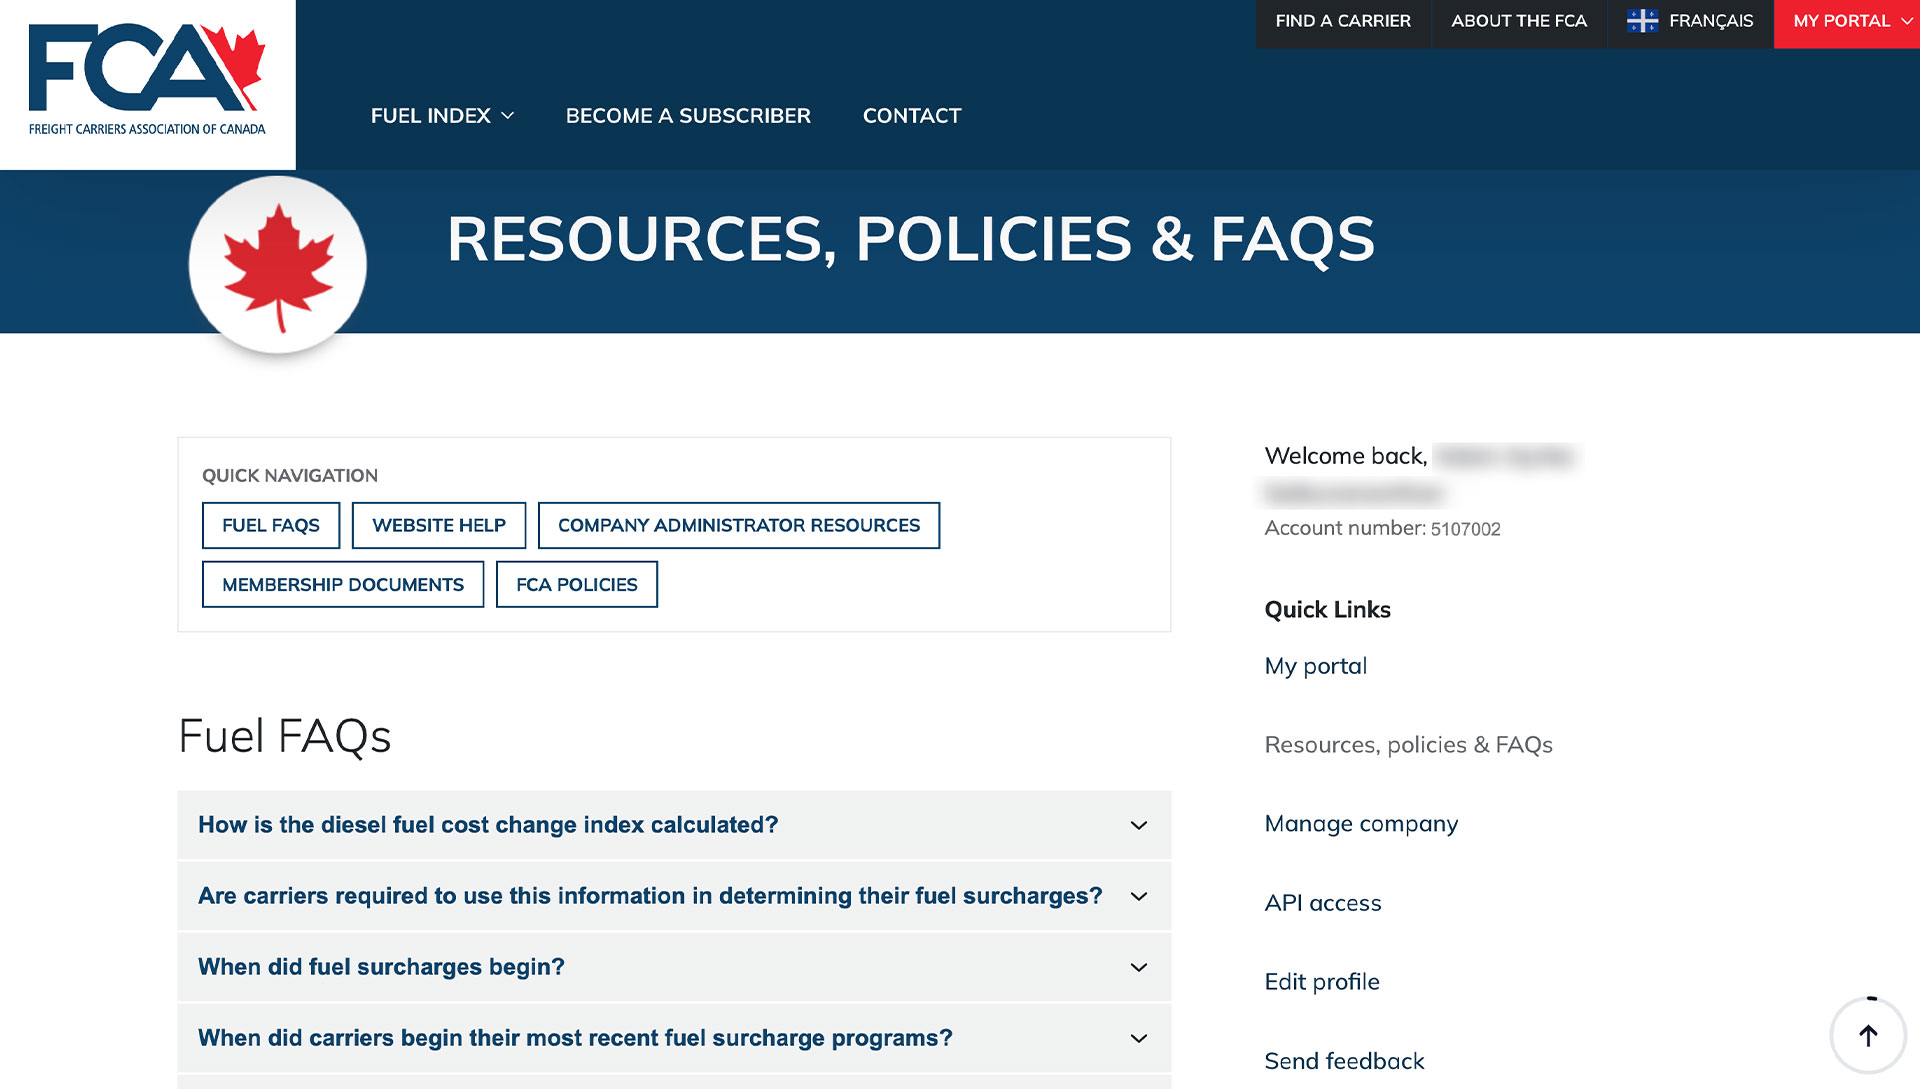Click the 'Quick Navigation' label
The image size is (1920, 1089).
click(x=290, y=476)
